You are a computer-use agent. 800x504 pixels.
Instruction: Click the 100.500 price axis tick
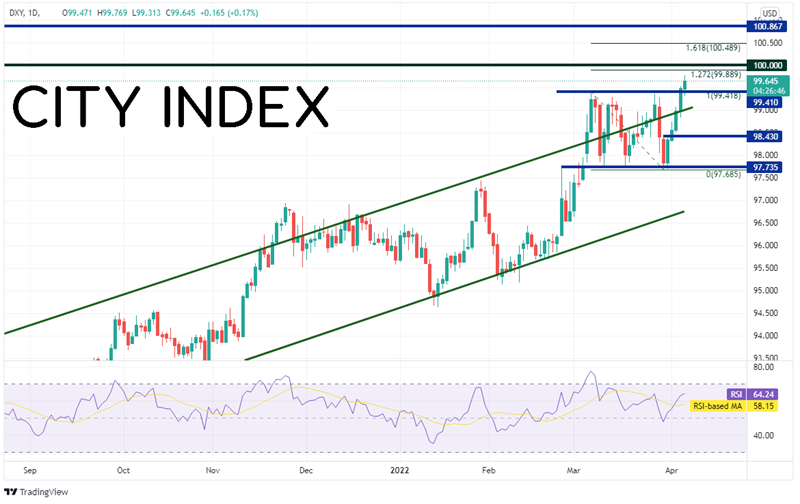tap(767, 43)
